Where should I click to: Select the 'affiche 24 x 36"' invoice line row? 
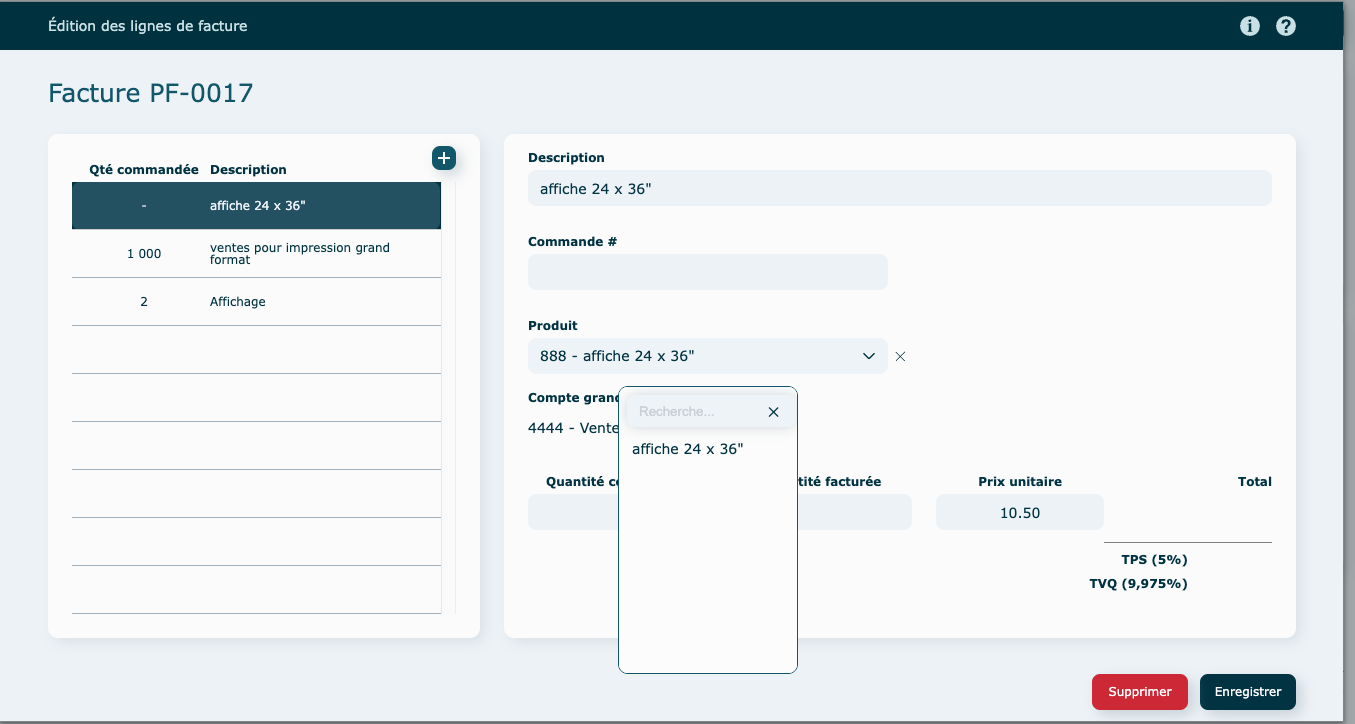[x=256, y=206]
